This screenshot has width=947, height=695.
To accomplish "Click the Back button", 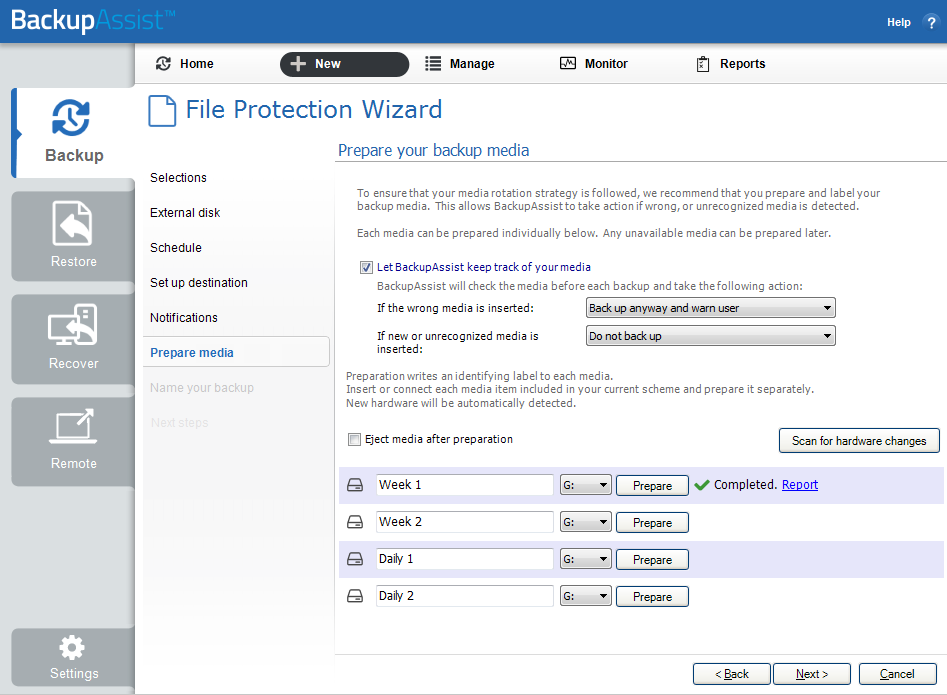I will click(731, 674).
